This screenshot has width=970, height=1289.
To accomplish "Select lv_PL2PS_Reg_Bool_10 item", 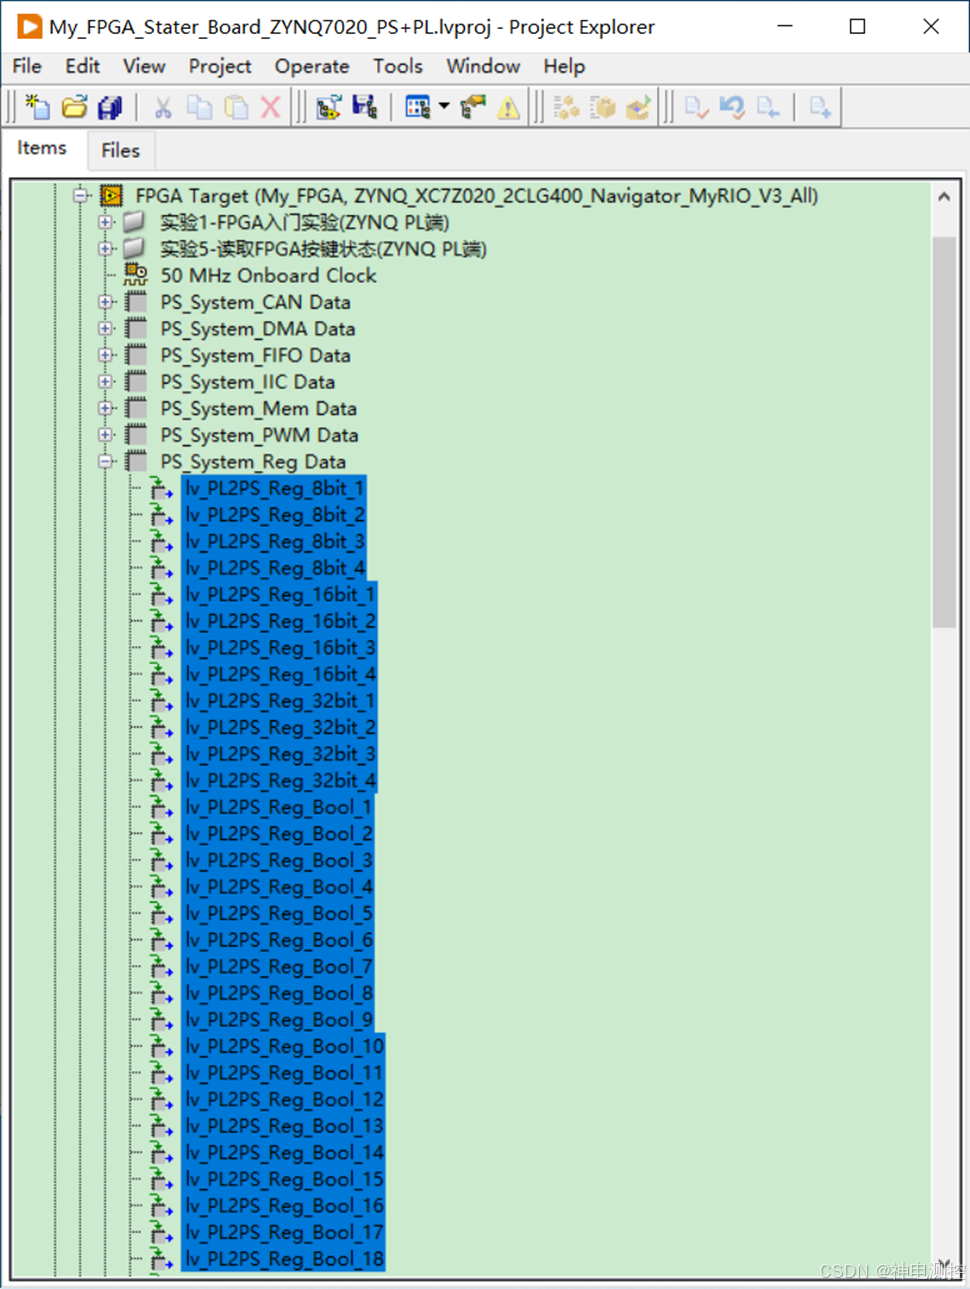I will pyautogui.click(x=283, y=1047).
